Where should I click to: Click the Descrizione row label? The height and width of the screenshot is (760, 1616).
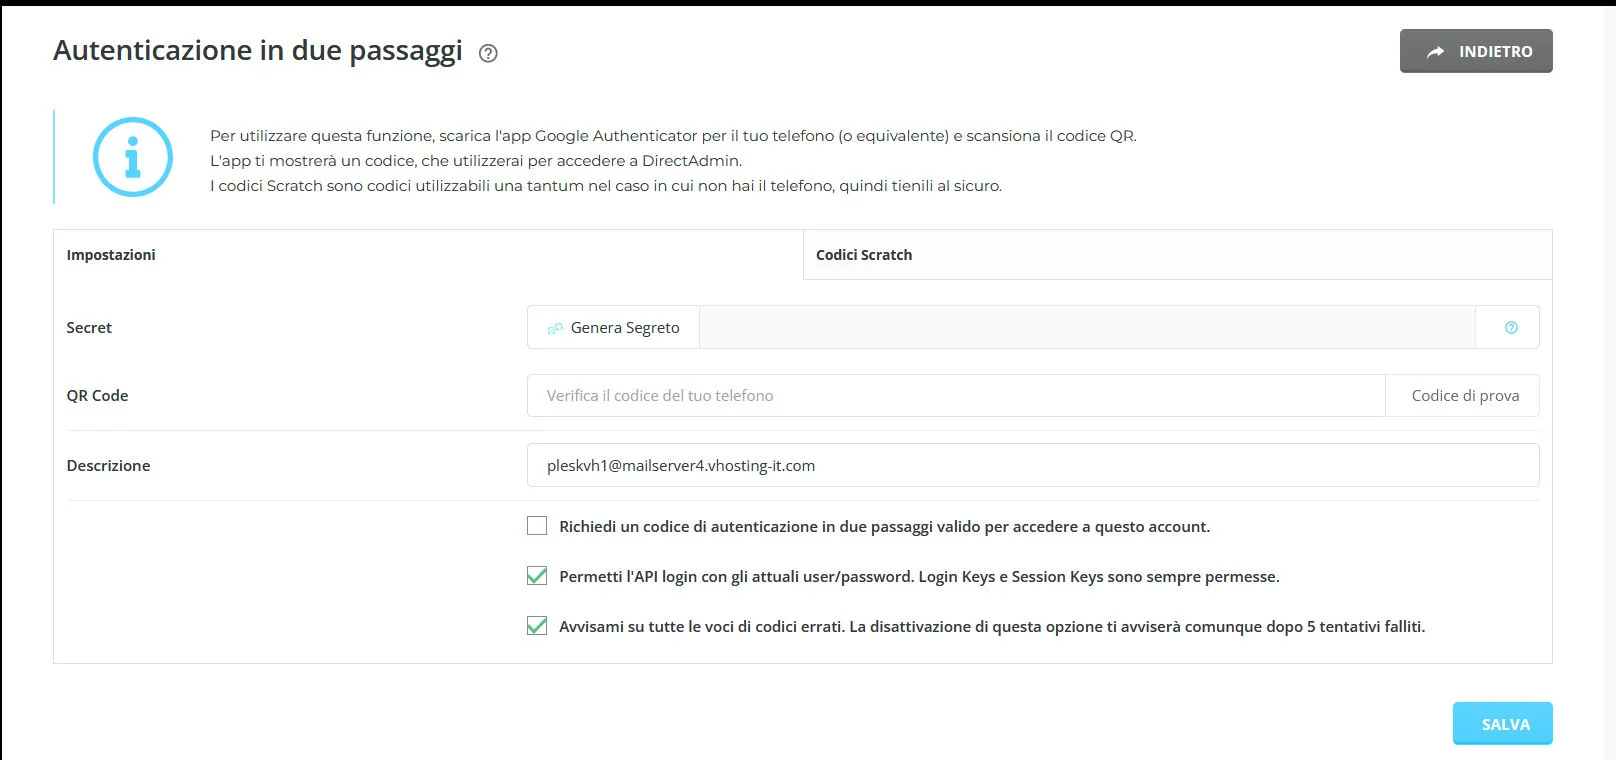pyautogui.click(x=108, y=465)
